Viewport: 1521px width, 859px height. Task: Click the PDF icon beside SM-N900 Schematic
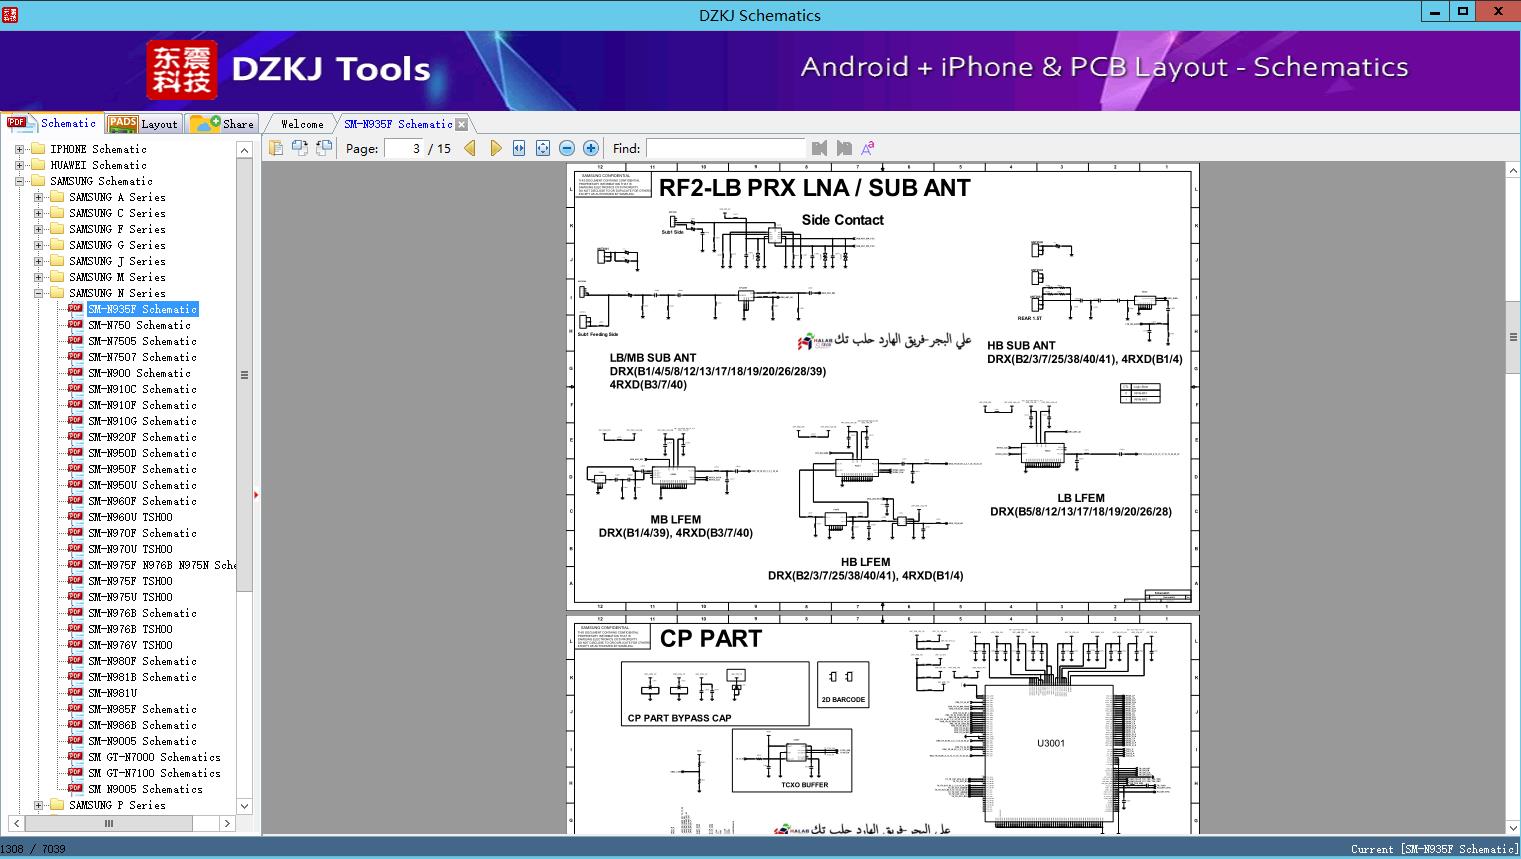[75, 372]
